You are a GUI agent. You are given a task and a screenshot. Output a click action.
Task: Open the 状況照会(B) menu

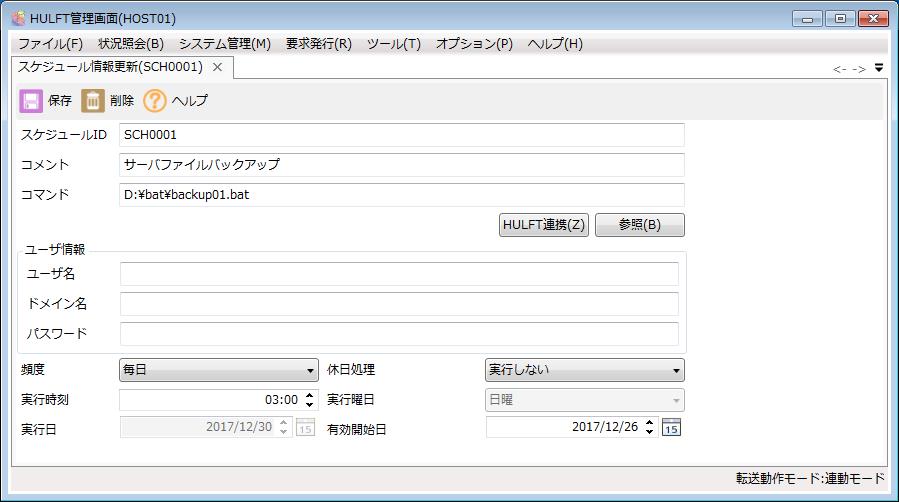point(131,44)
